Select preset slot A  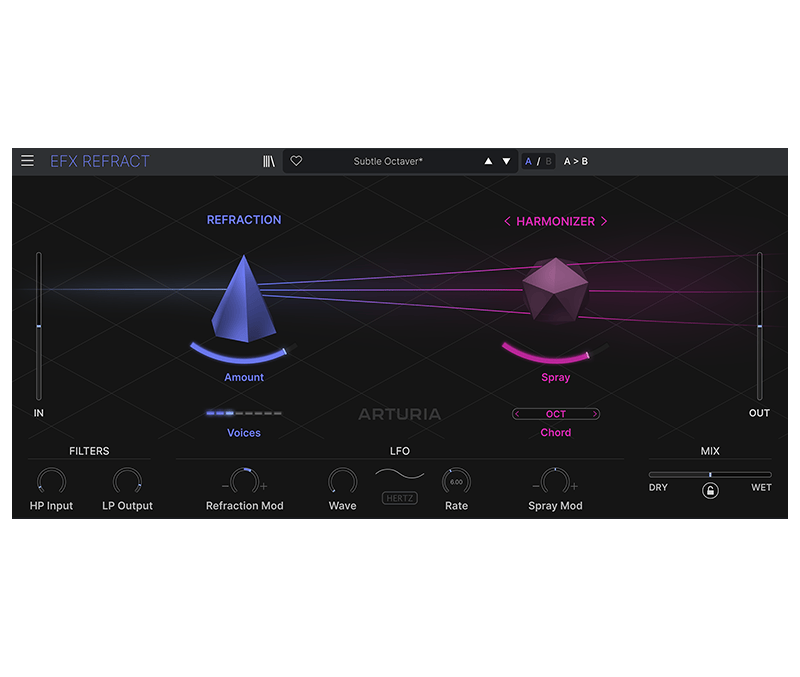pos(529,161)
